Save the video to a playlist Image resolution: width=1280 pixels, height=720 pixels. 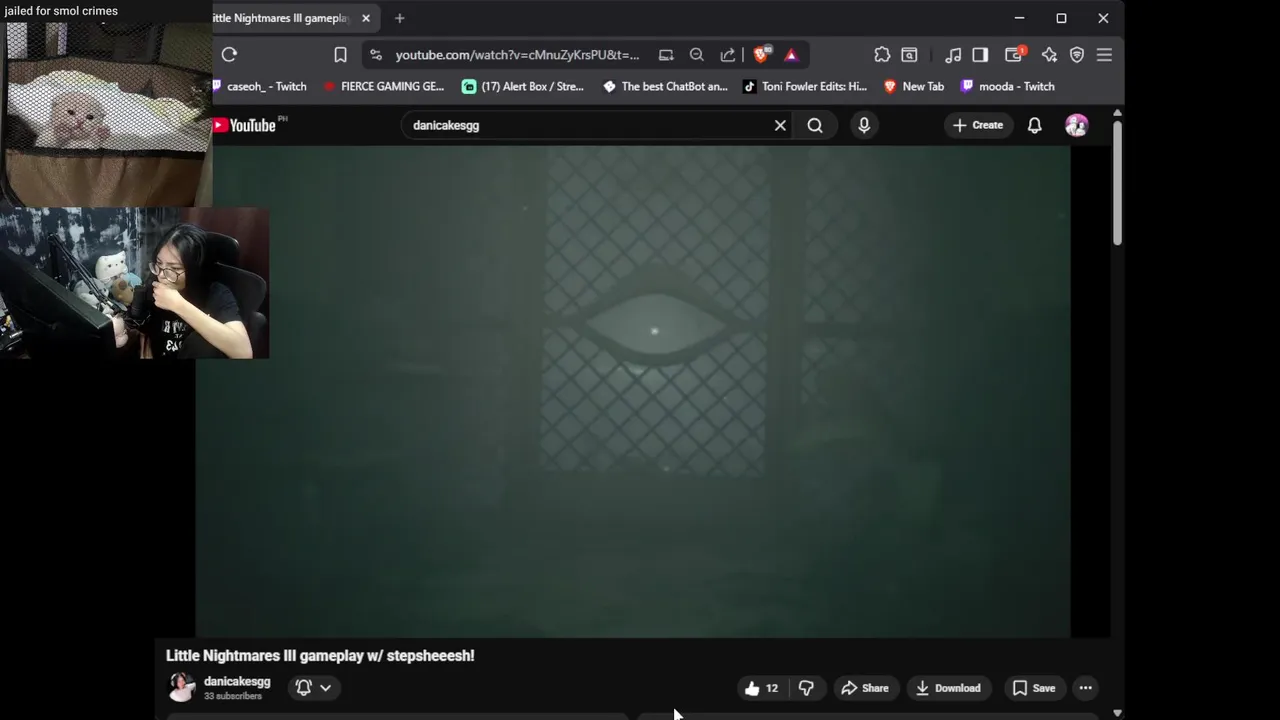click(1034, 688)
